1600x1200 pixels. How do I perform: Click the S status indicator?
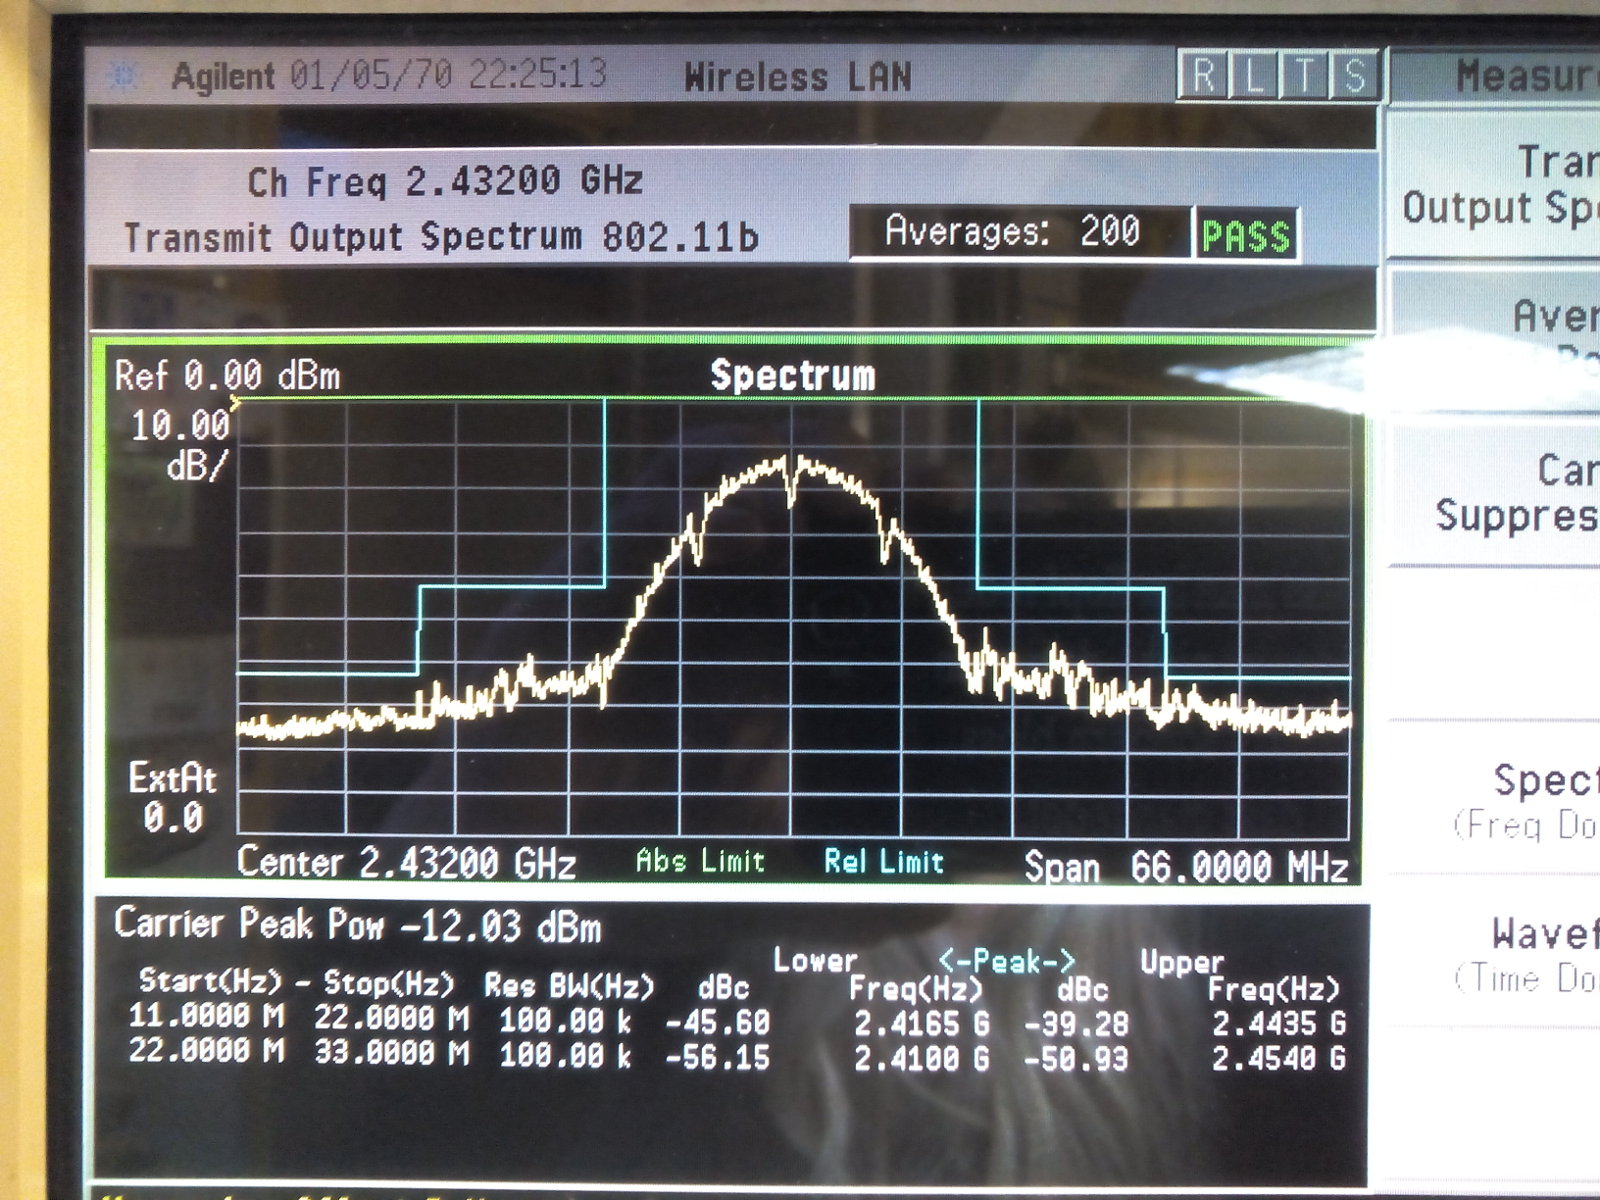tap(1354, 76)
